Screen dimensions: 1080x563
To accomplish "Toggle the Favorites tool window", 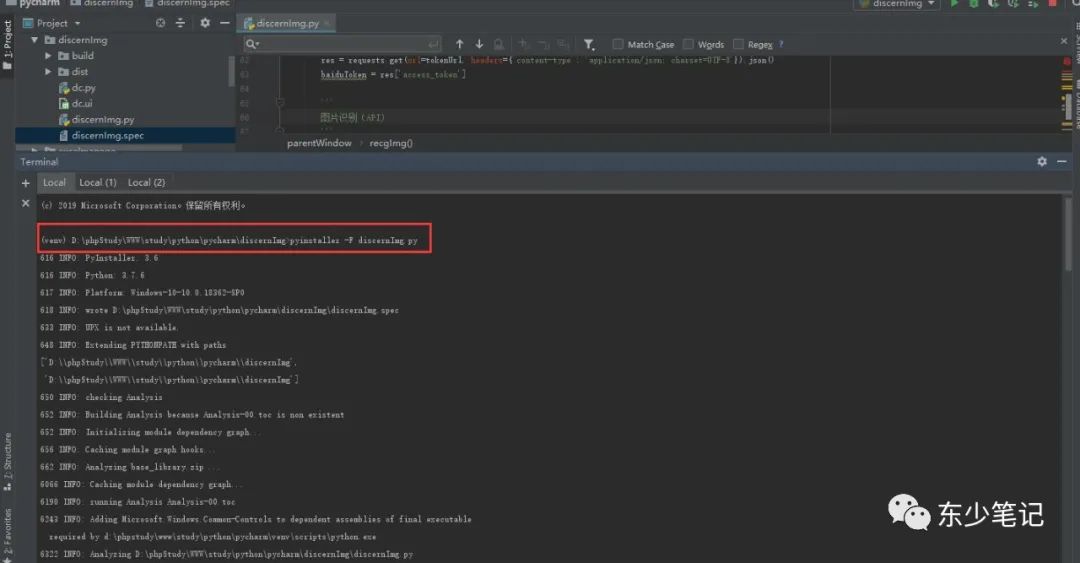I will (7, 535).
